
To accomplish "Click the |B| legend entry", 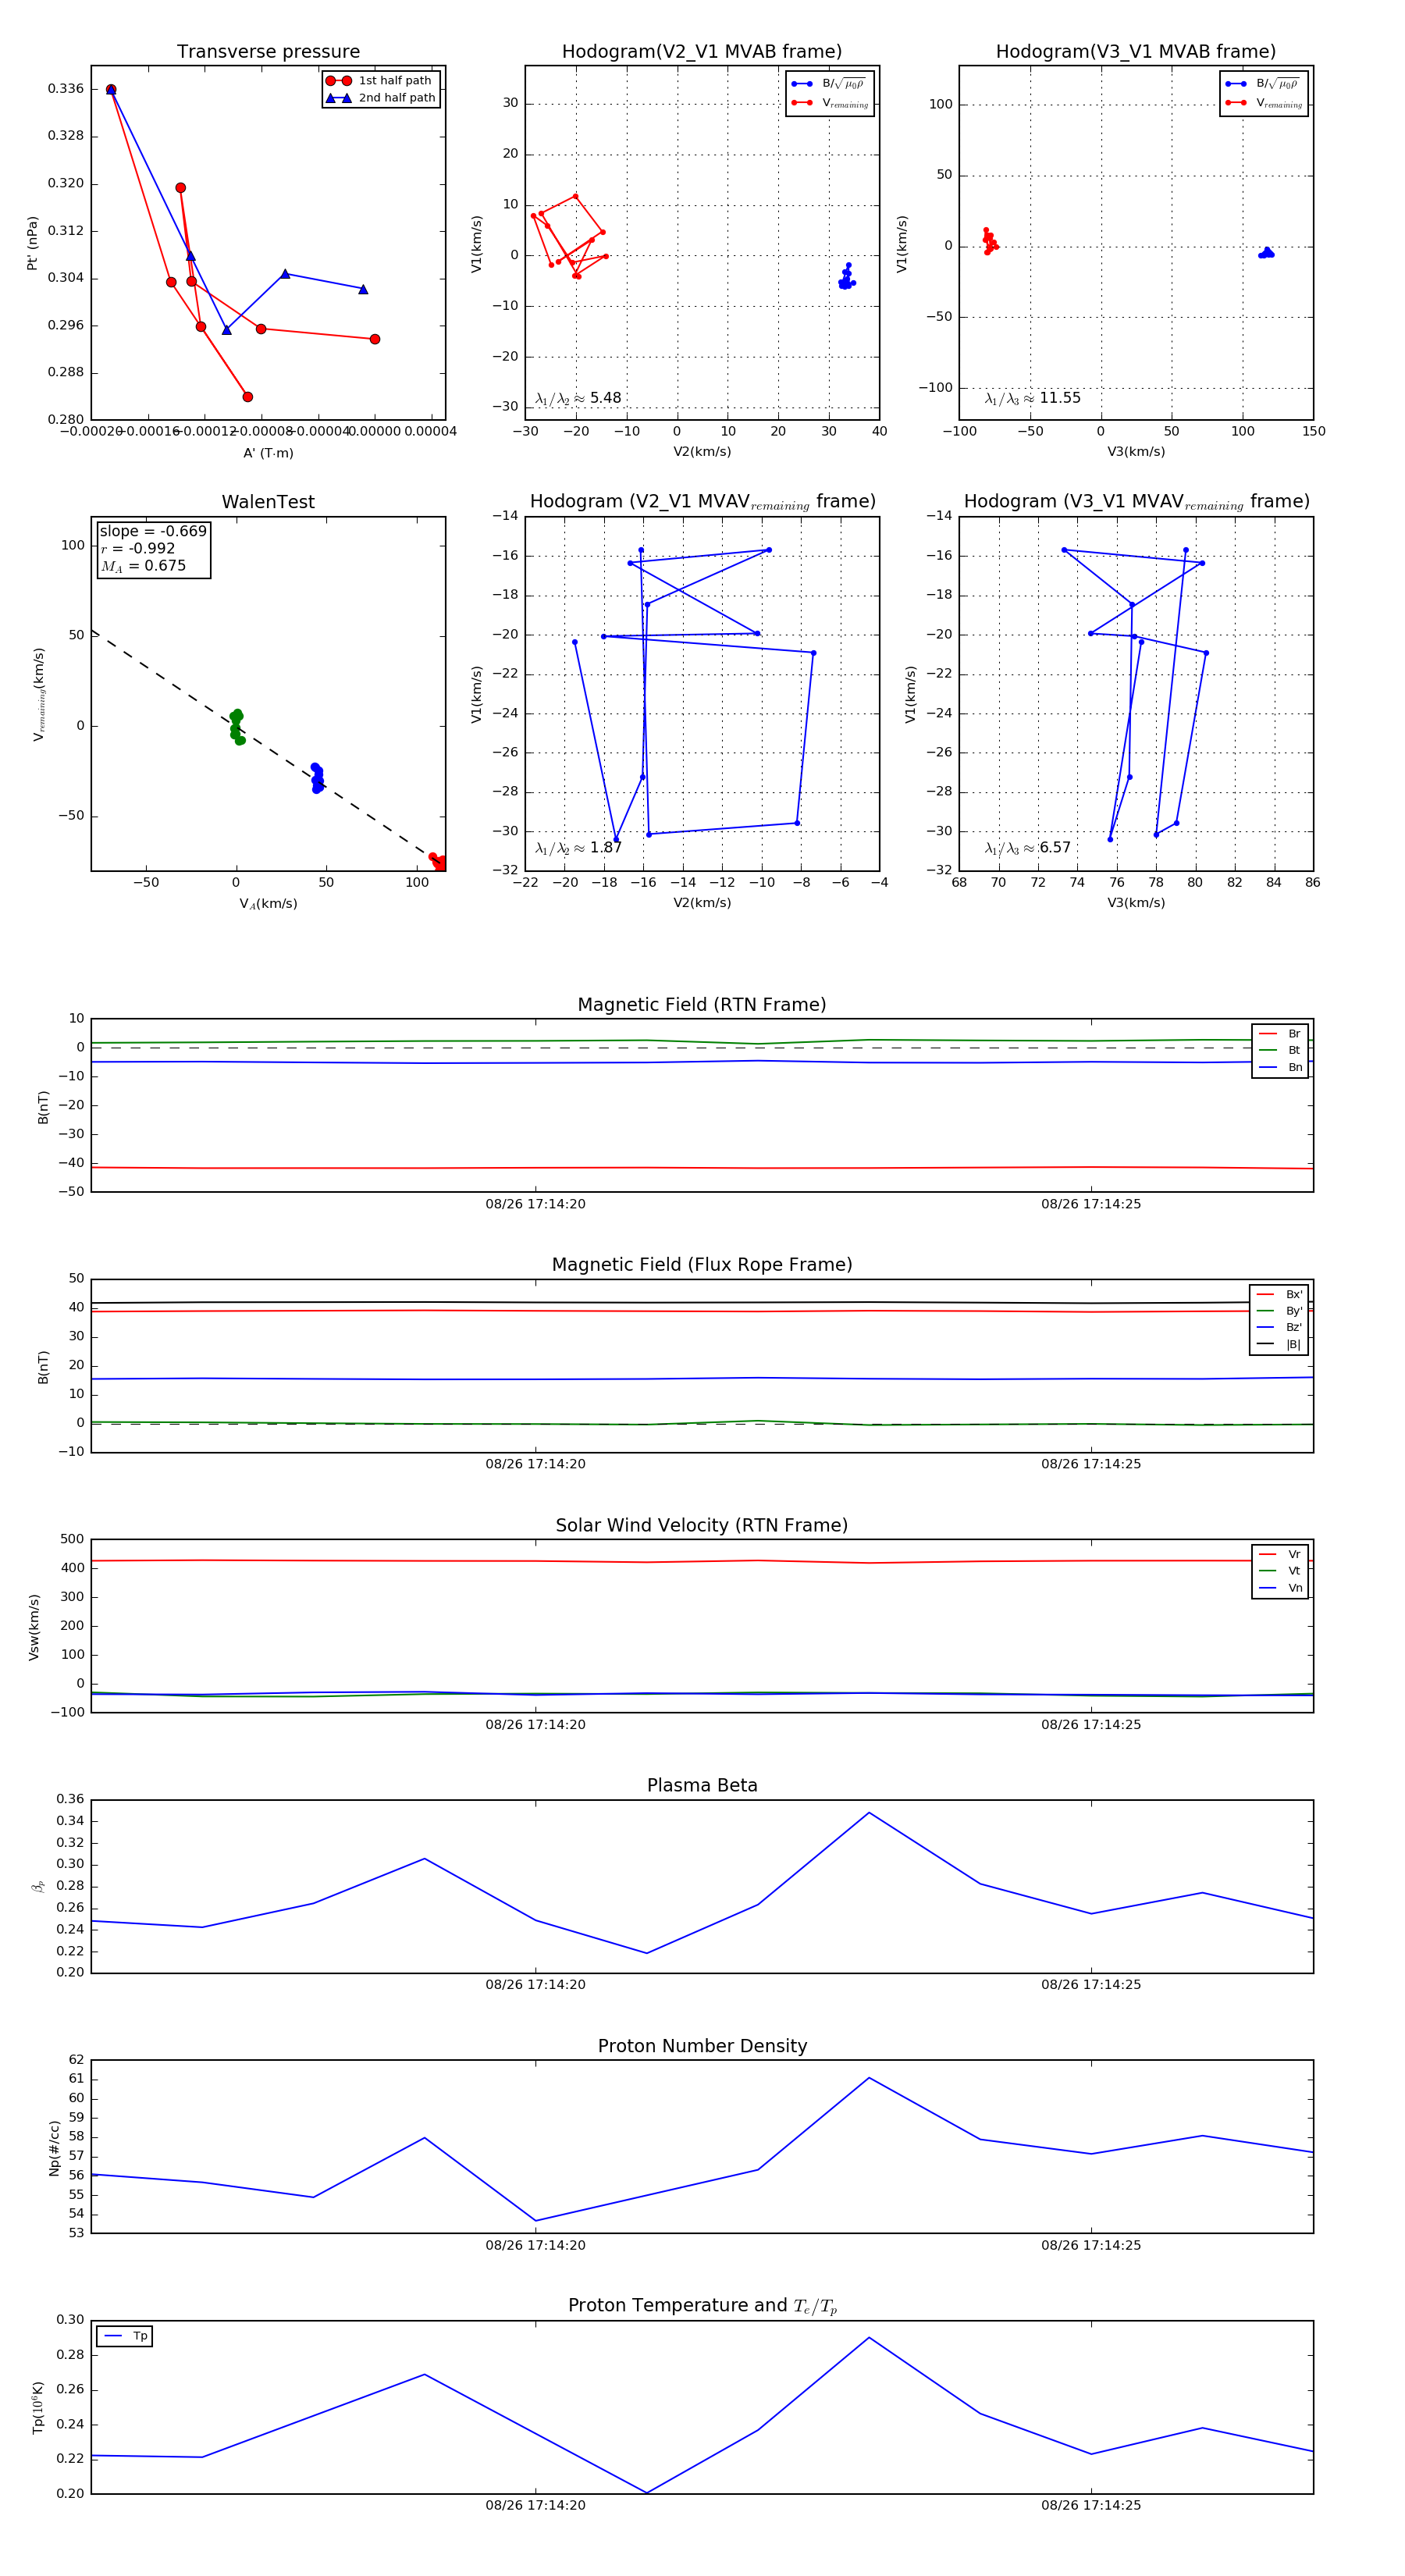I will [x=1280, y=1344].
